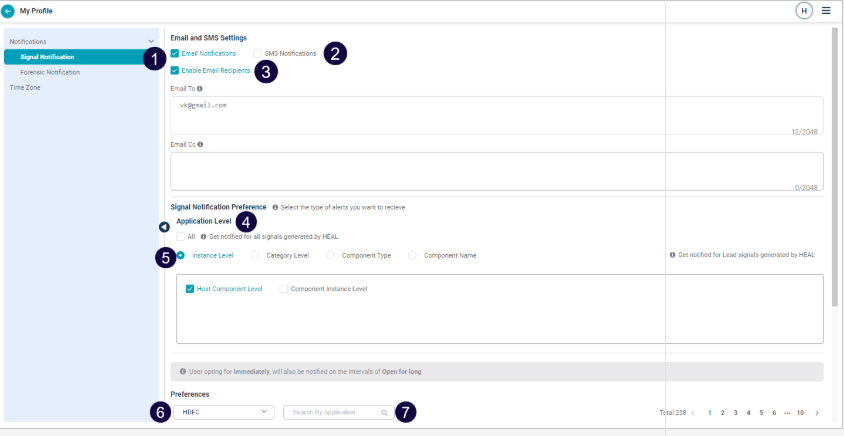Click the search magnifier in Search By Application
844x436 pixels.
384,412
